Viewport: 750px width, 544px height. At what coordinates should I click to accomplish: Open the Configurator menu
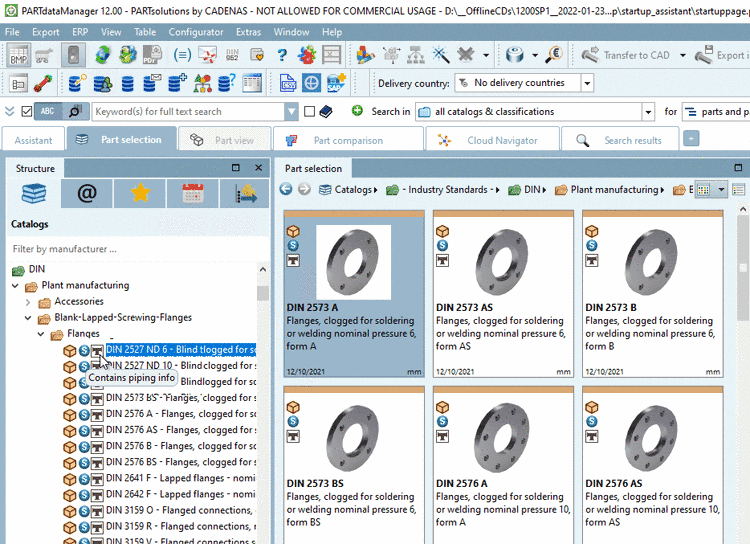click(x=195, y=32)
